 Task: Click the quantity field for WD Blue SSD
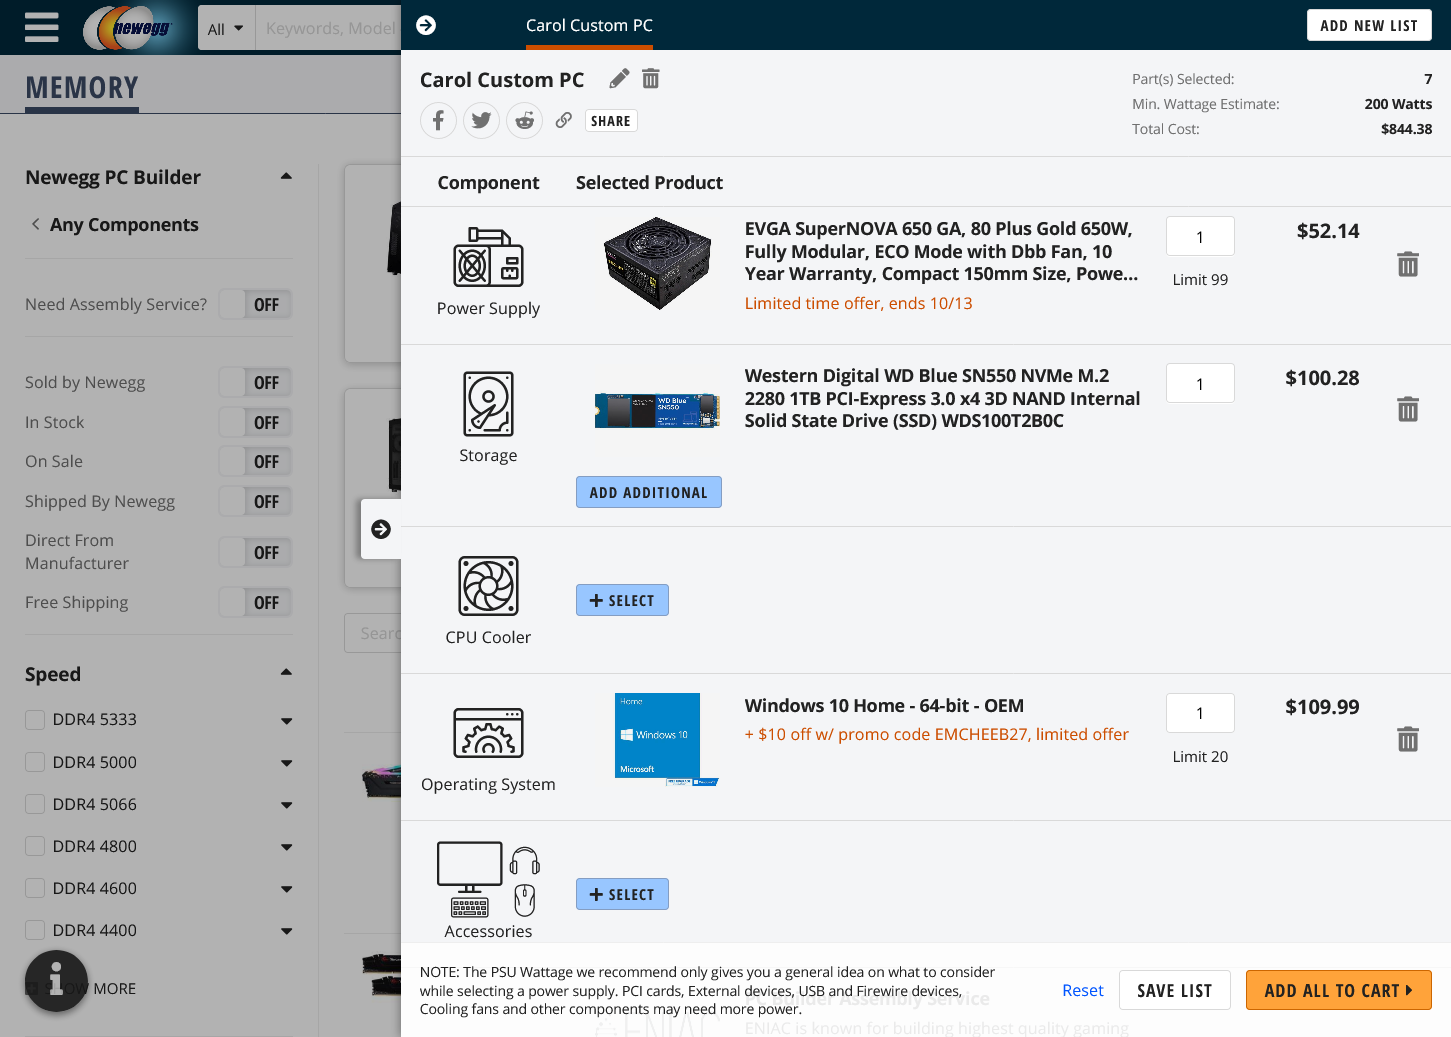pyautogui.click(x=1200, y=384)
